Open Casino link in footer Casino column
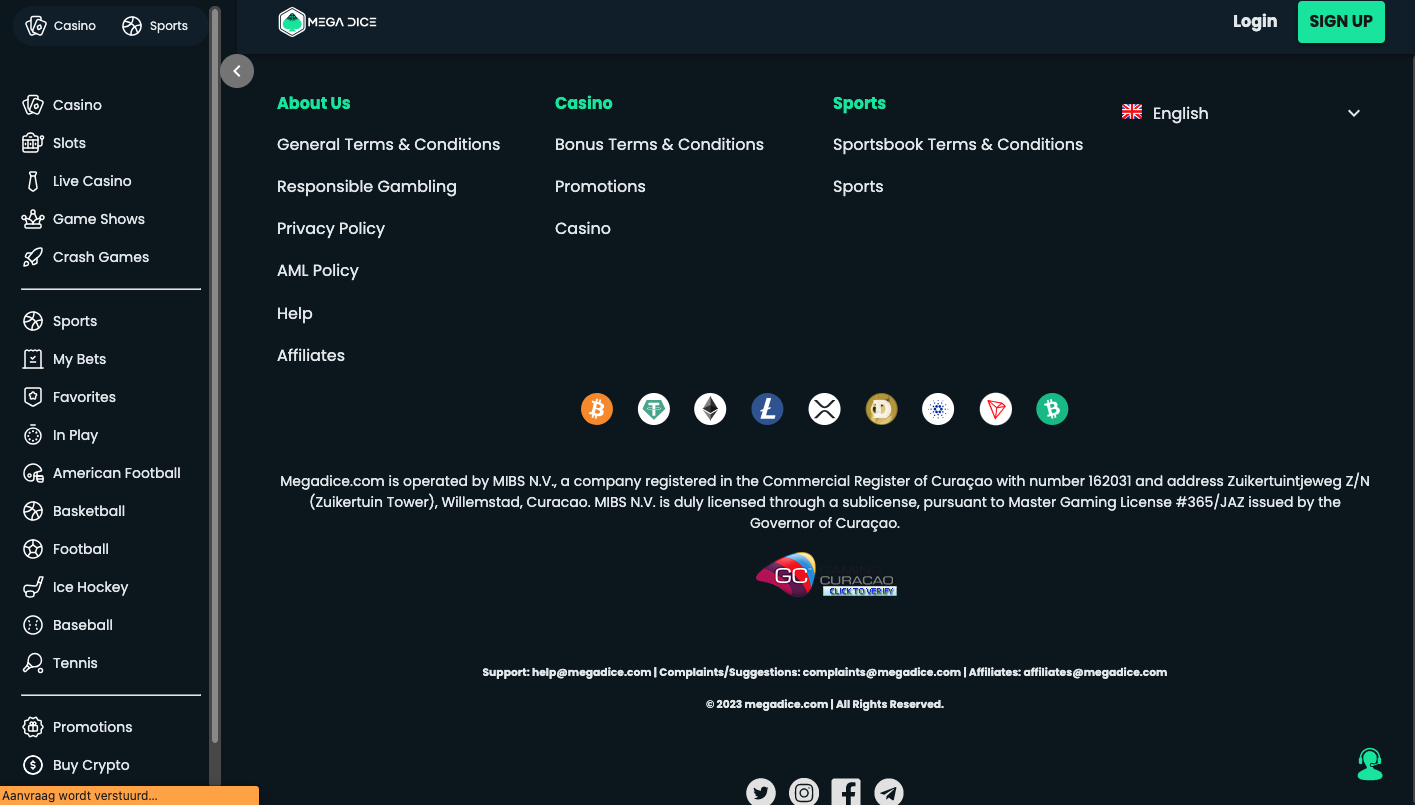 pos(583,229)
